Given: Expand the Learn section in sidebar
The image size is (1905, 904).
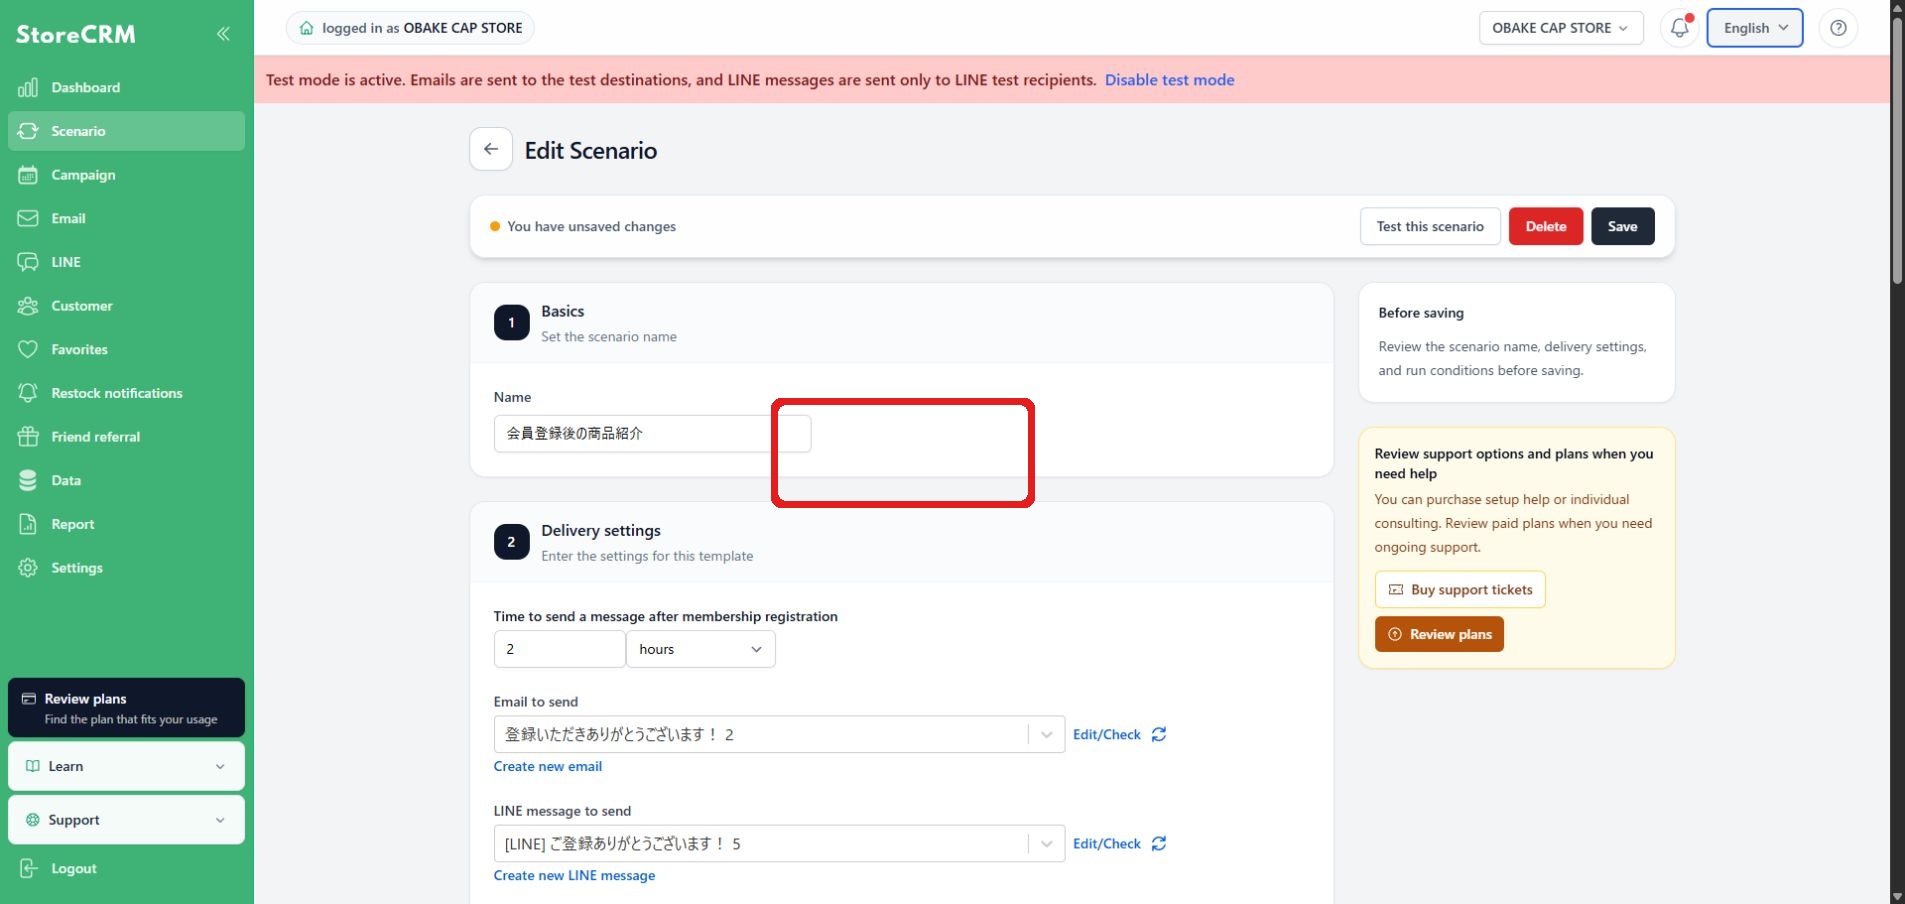Looking at the screenshot, I should (126, 766).
